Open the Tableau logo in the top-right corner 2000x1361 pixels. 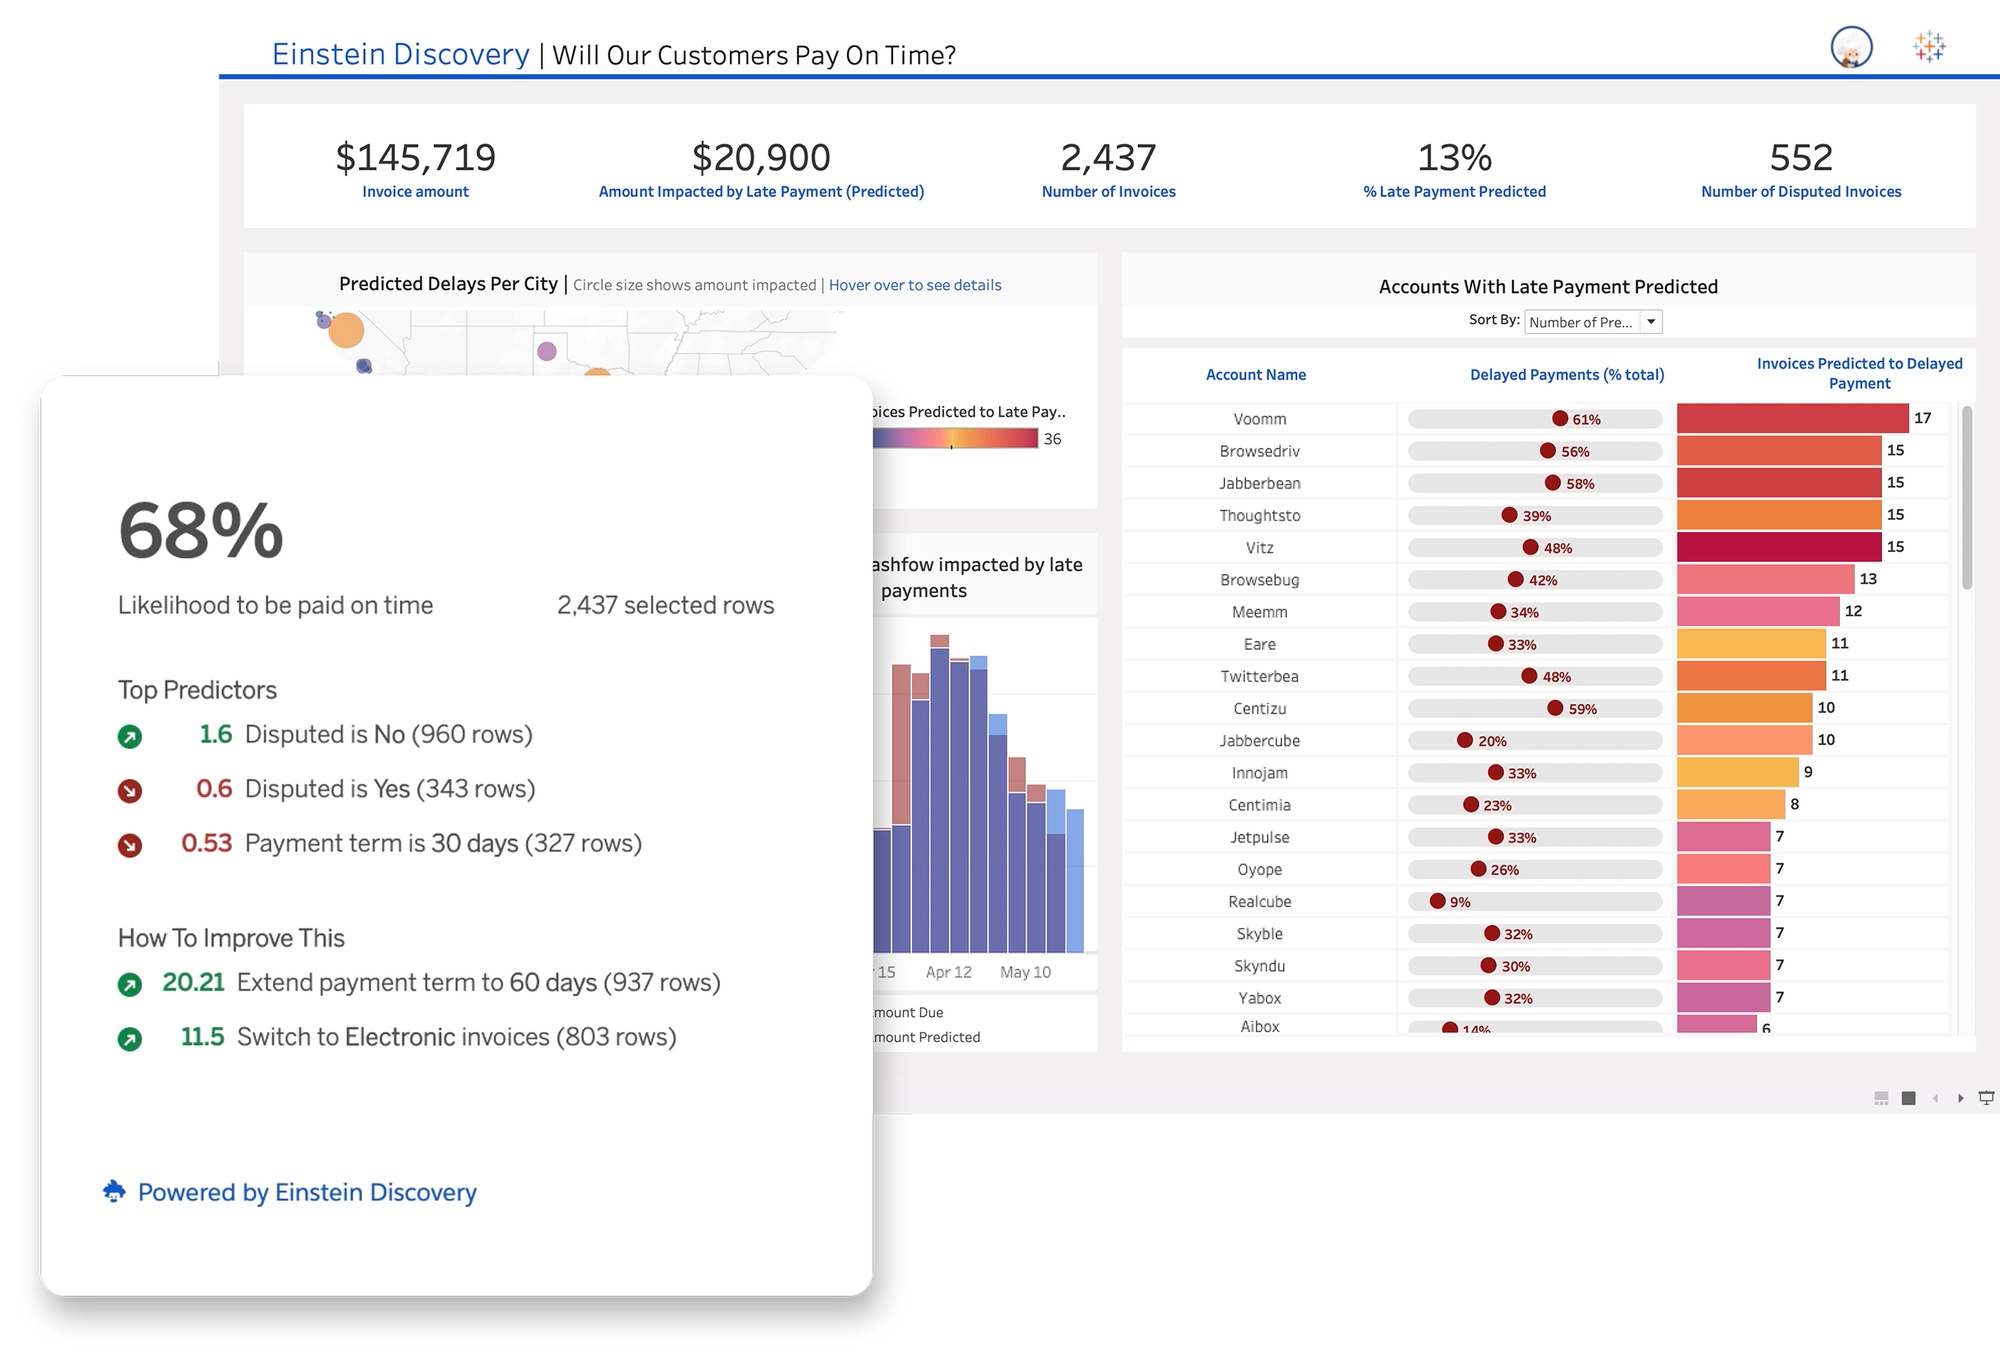1927,45
